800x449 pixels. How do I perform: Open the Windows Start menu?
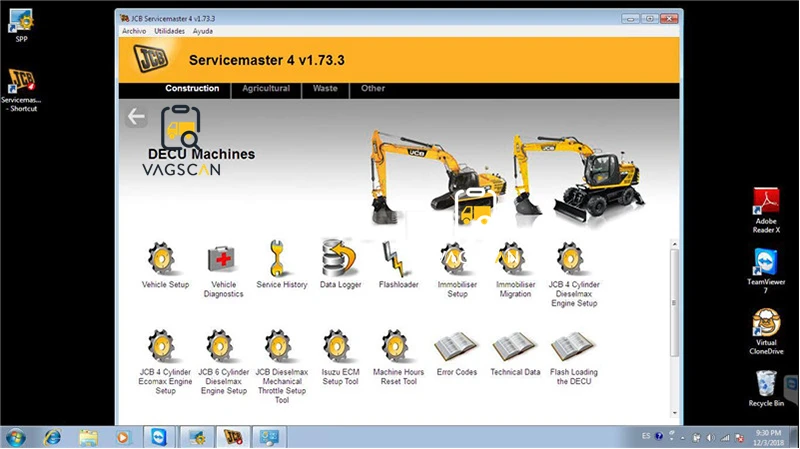point(15,438)
